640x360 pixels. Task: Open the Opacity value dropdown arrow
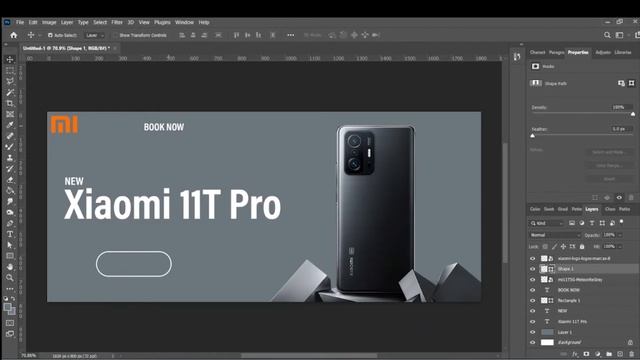pyautogui.click(x=620, y=235)
